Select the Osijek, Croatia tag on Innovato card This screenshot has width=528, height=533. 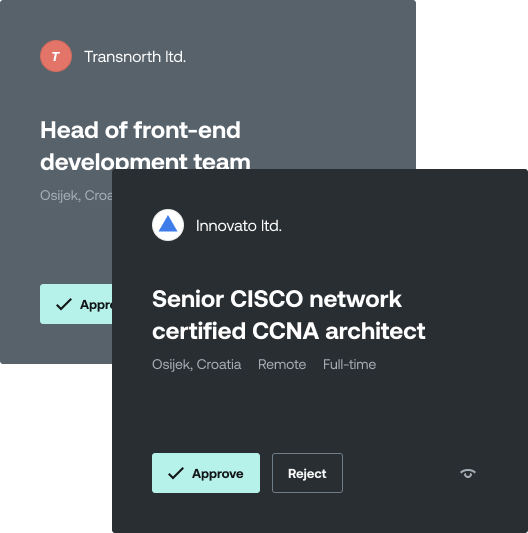click(x=197, y=364)
